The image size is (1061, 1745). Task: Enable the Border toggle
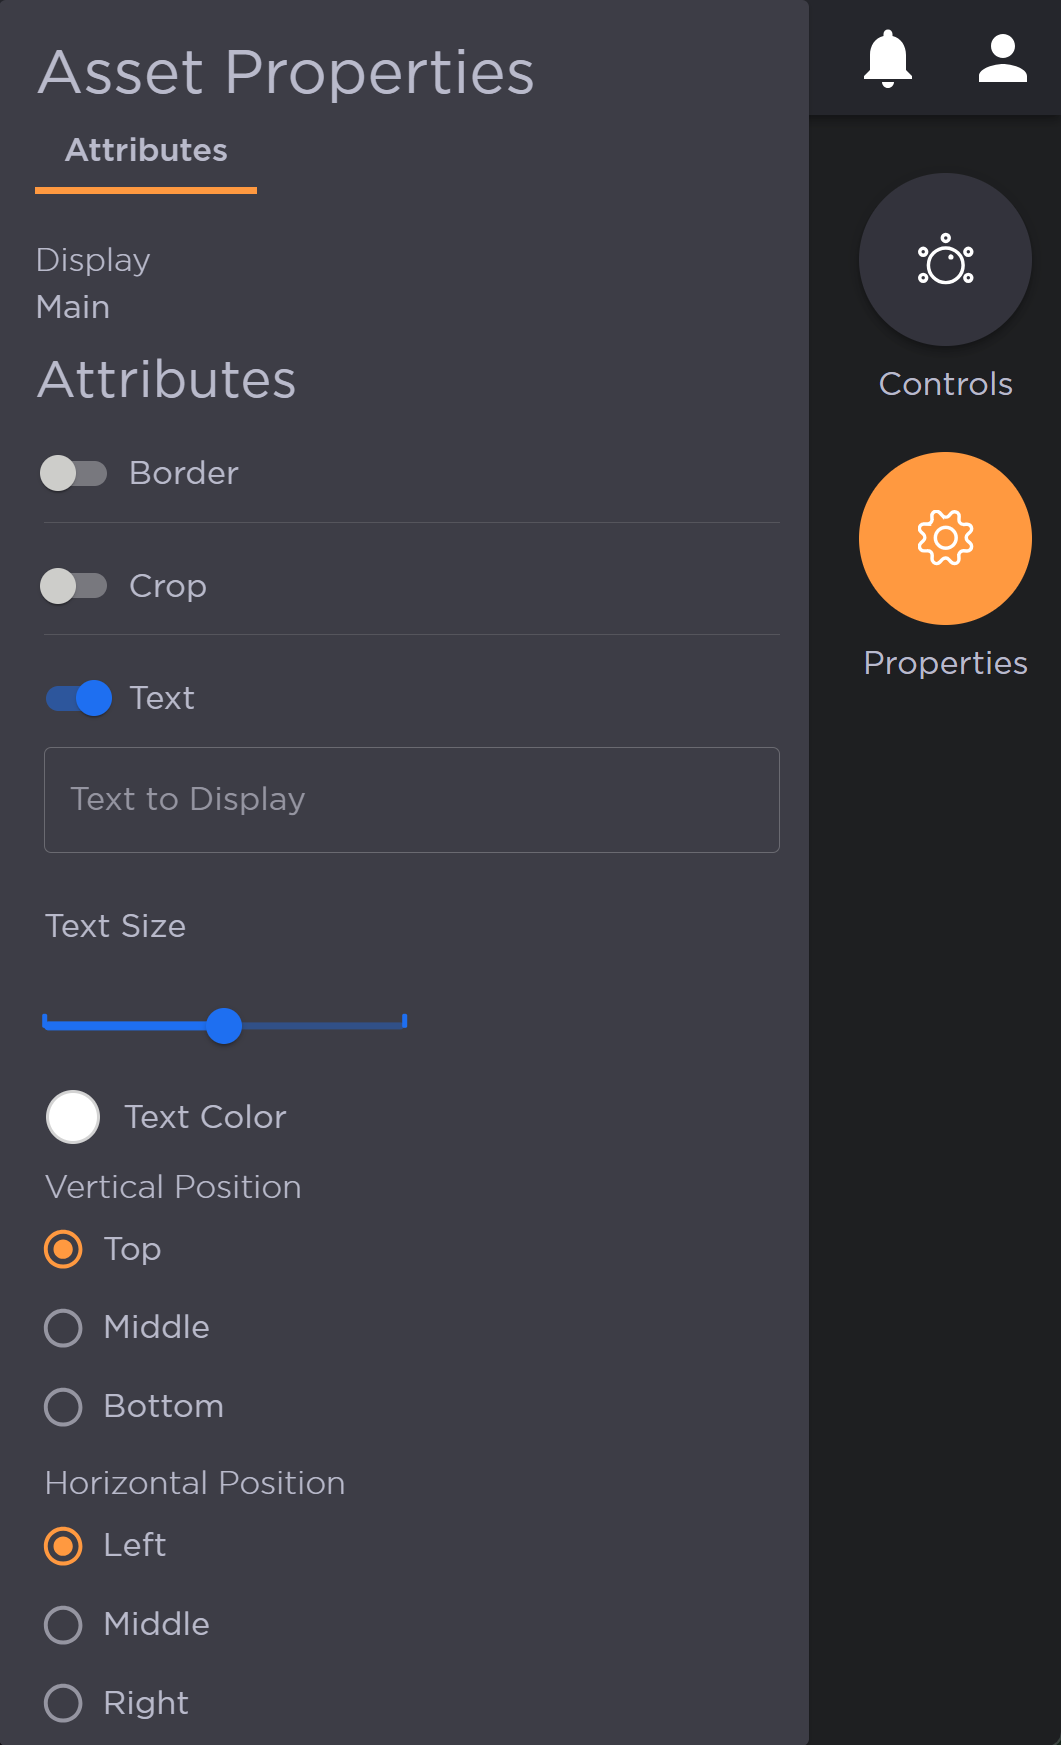click(75, 473)
